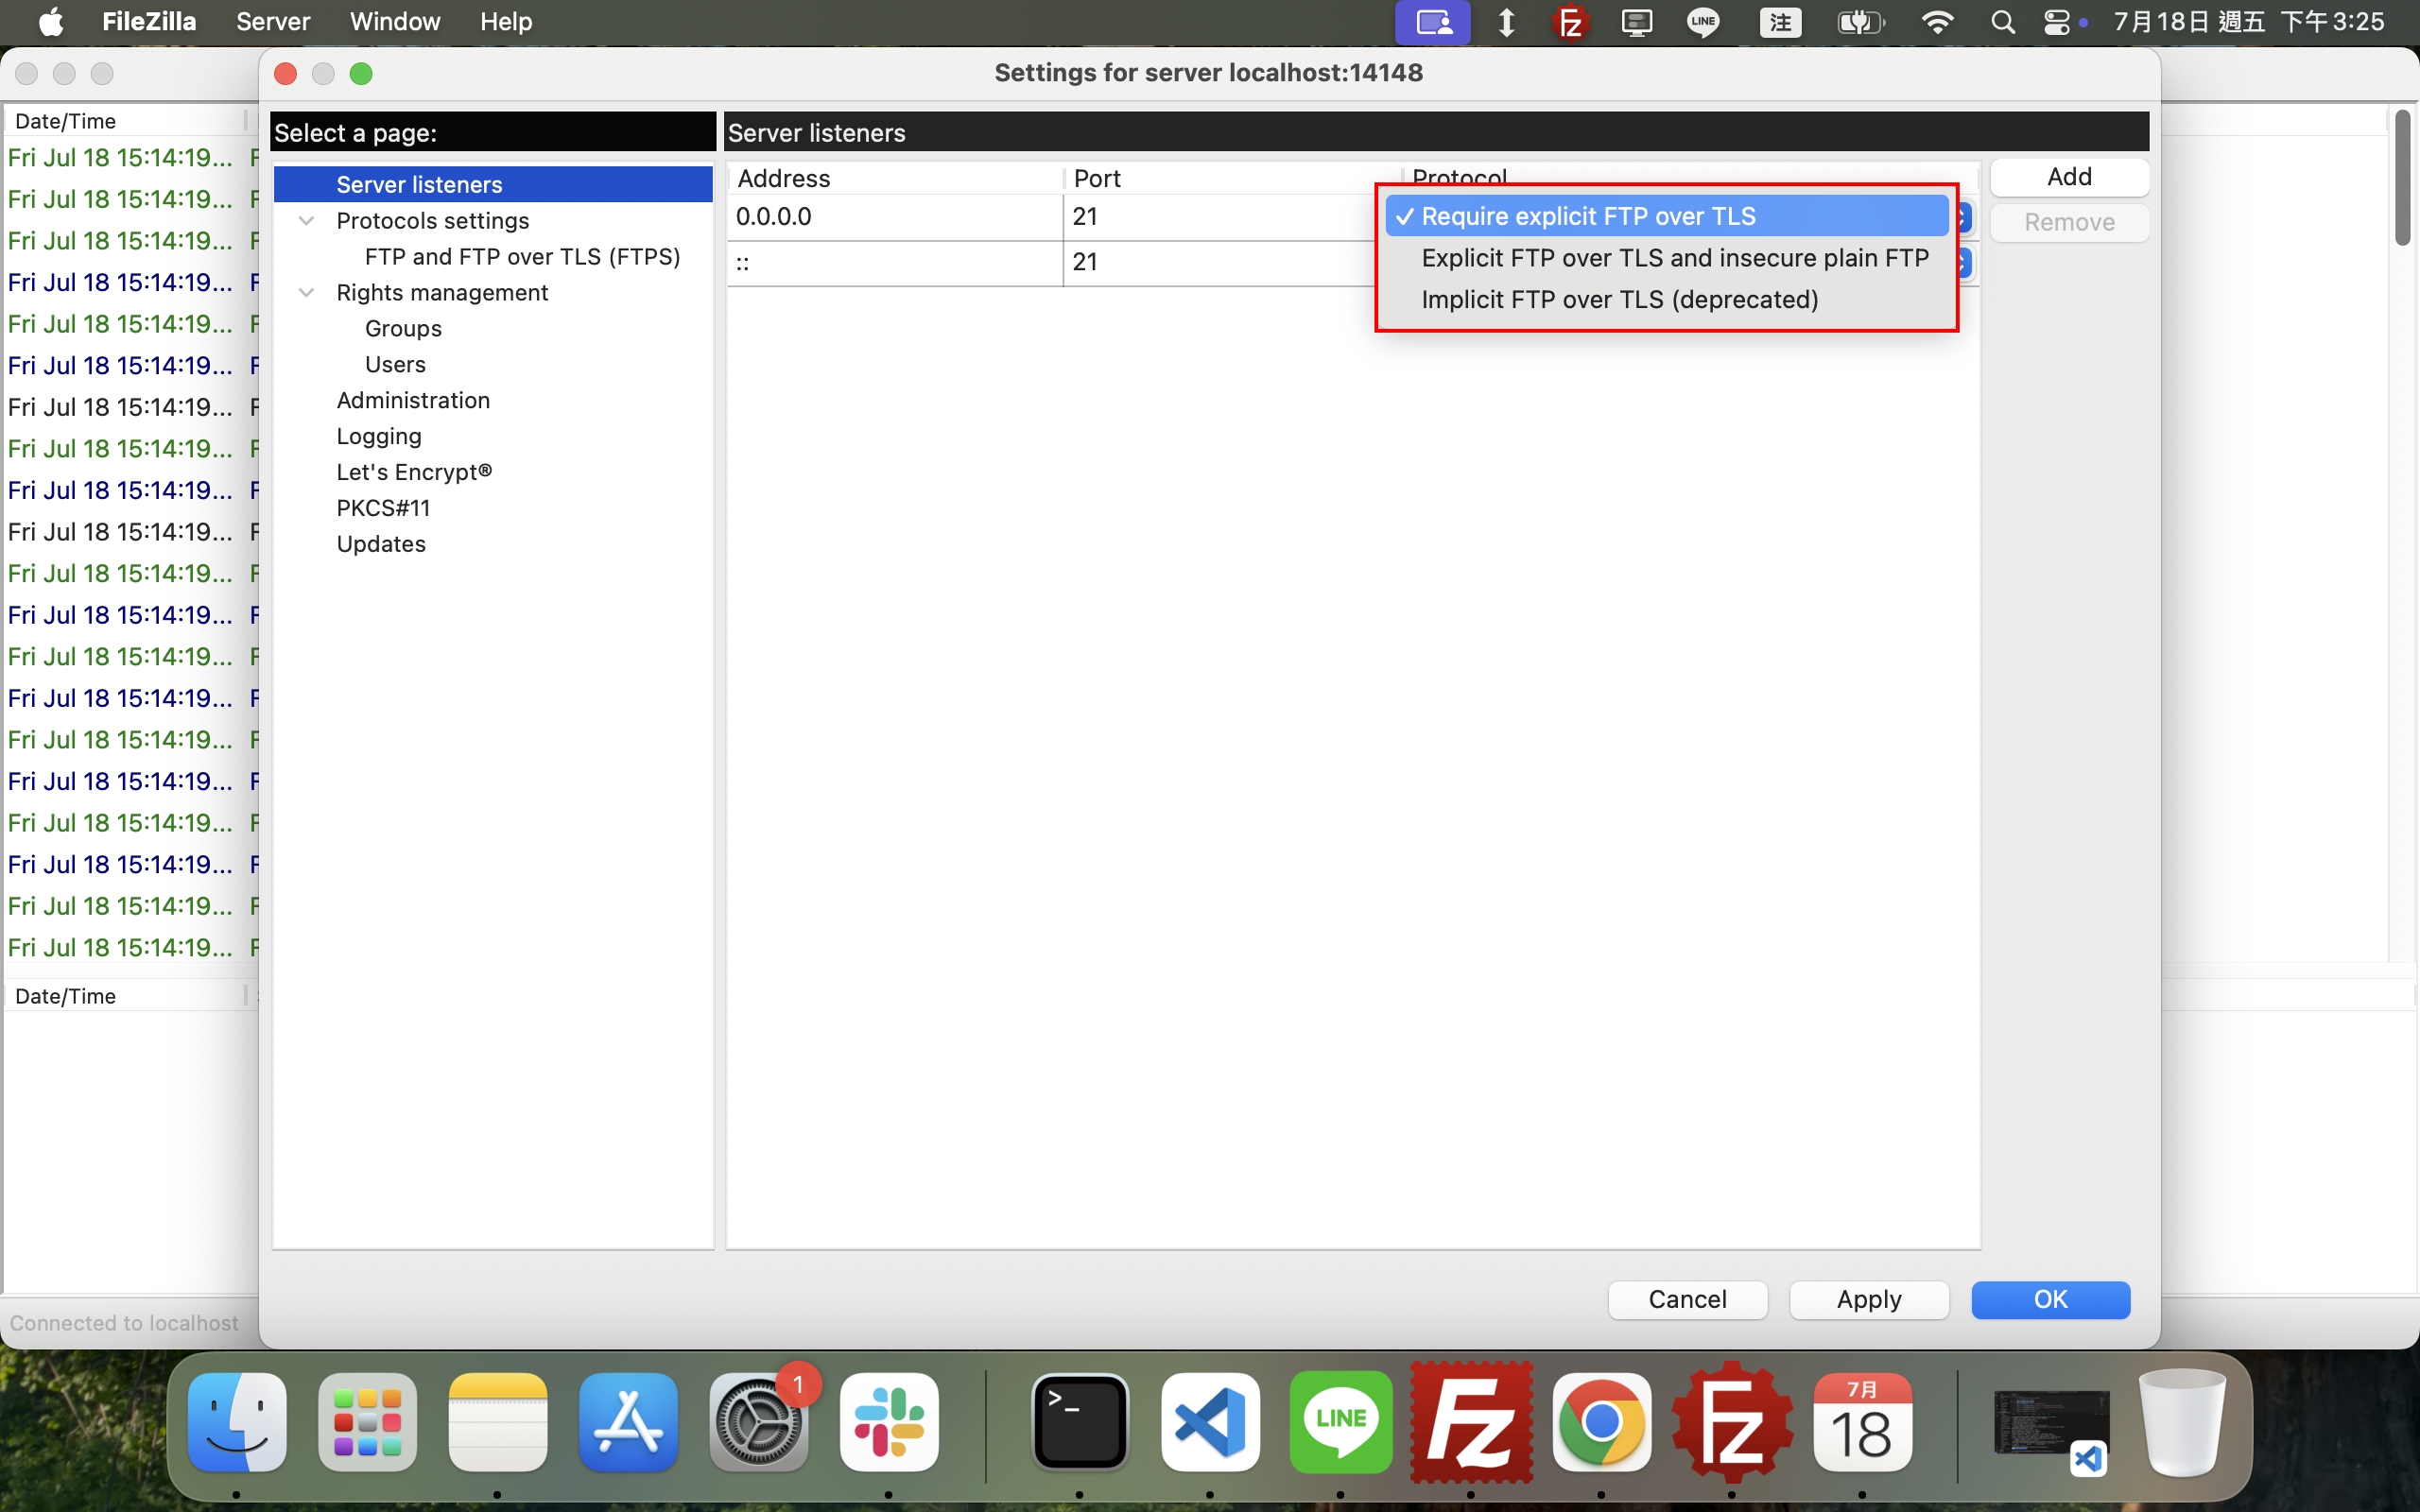Viewport: 2420px width, 1512px height.
Task: Open the Wi-Fi menu
Action: (1938, 22)
